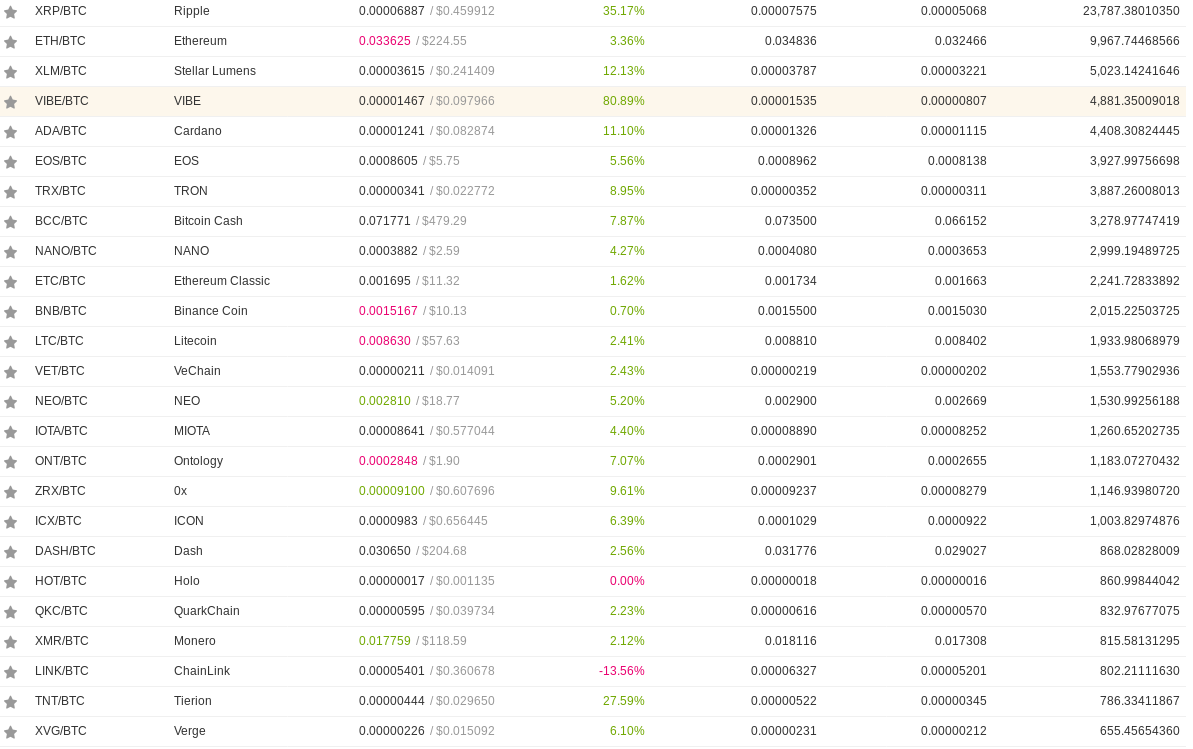Open the XRP/BTC trading pair

(61, 11)
